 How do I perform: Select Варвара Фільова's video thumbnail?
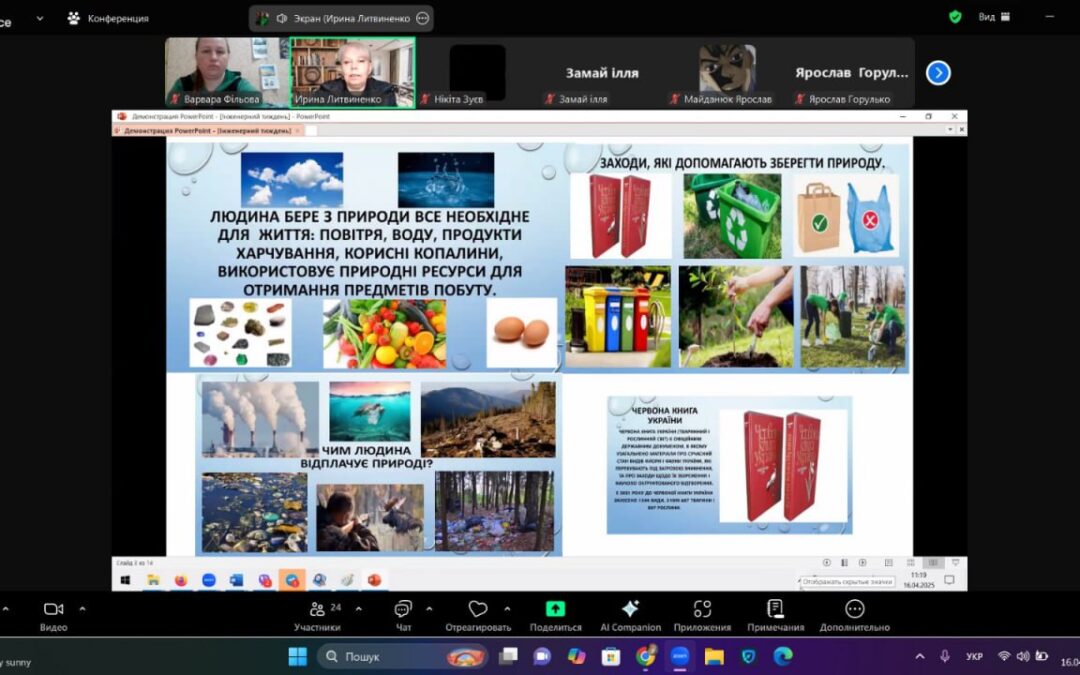coord(226,72)
